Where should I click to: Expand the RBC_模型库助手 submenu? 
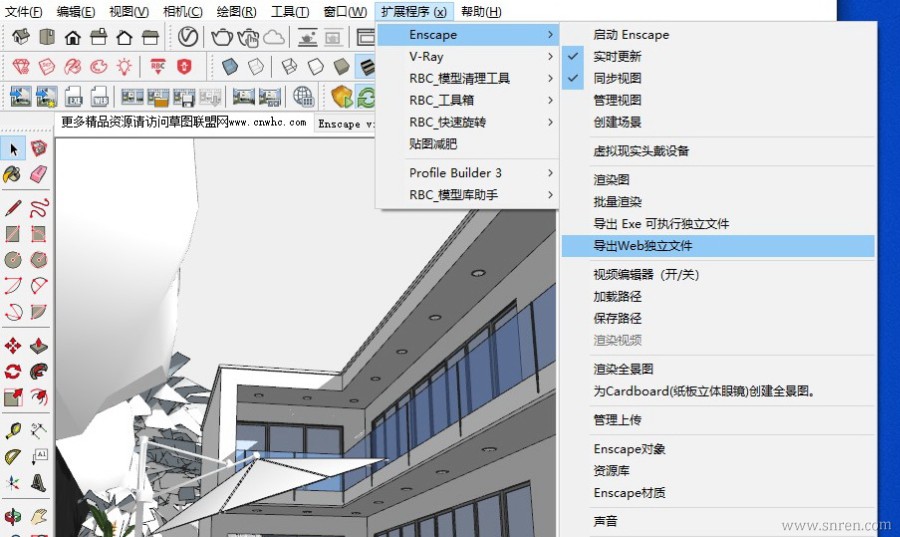tap(467, 195)
